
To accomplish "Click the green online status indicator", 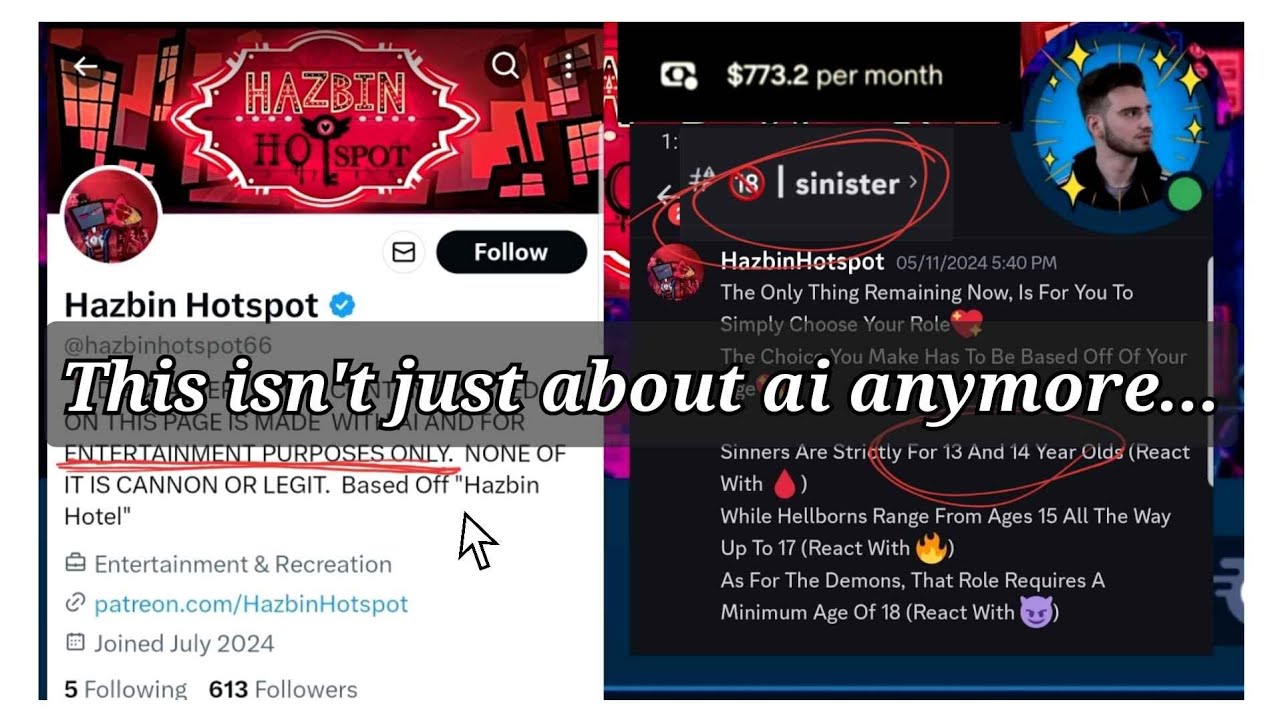I will pos(1185,193).
